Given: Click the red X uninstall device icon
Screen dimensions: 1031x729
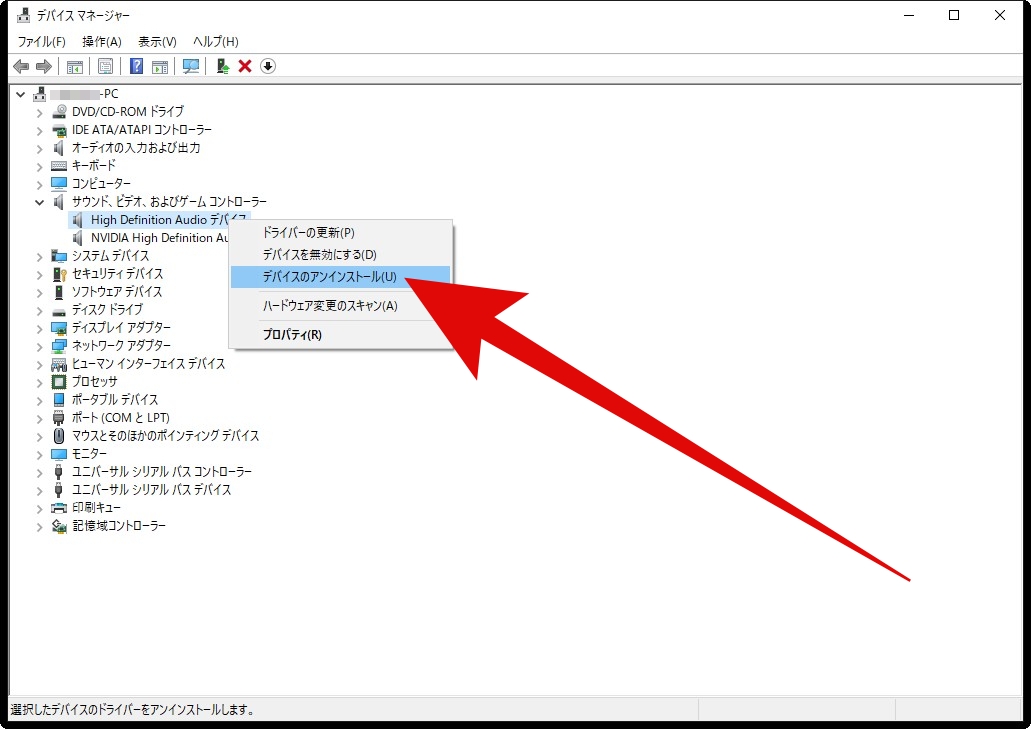Looking at the screenshot, I should (x=245, y=66).
